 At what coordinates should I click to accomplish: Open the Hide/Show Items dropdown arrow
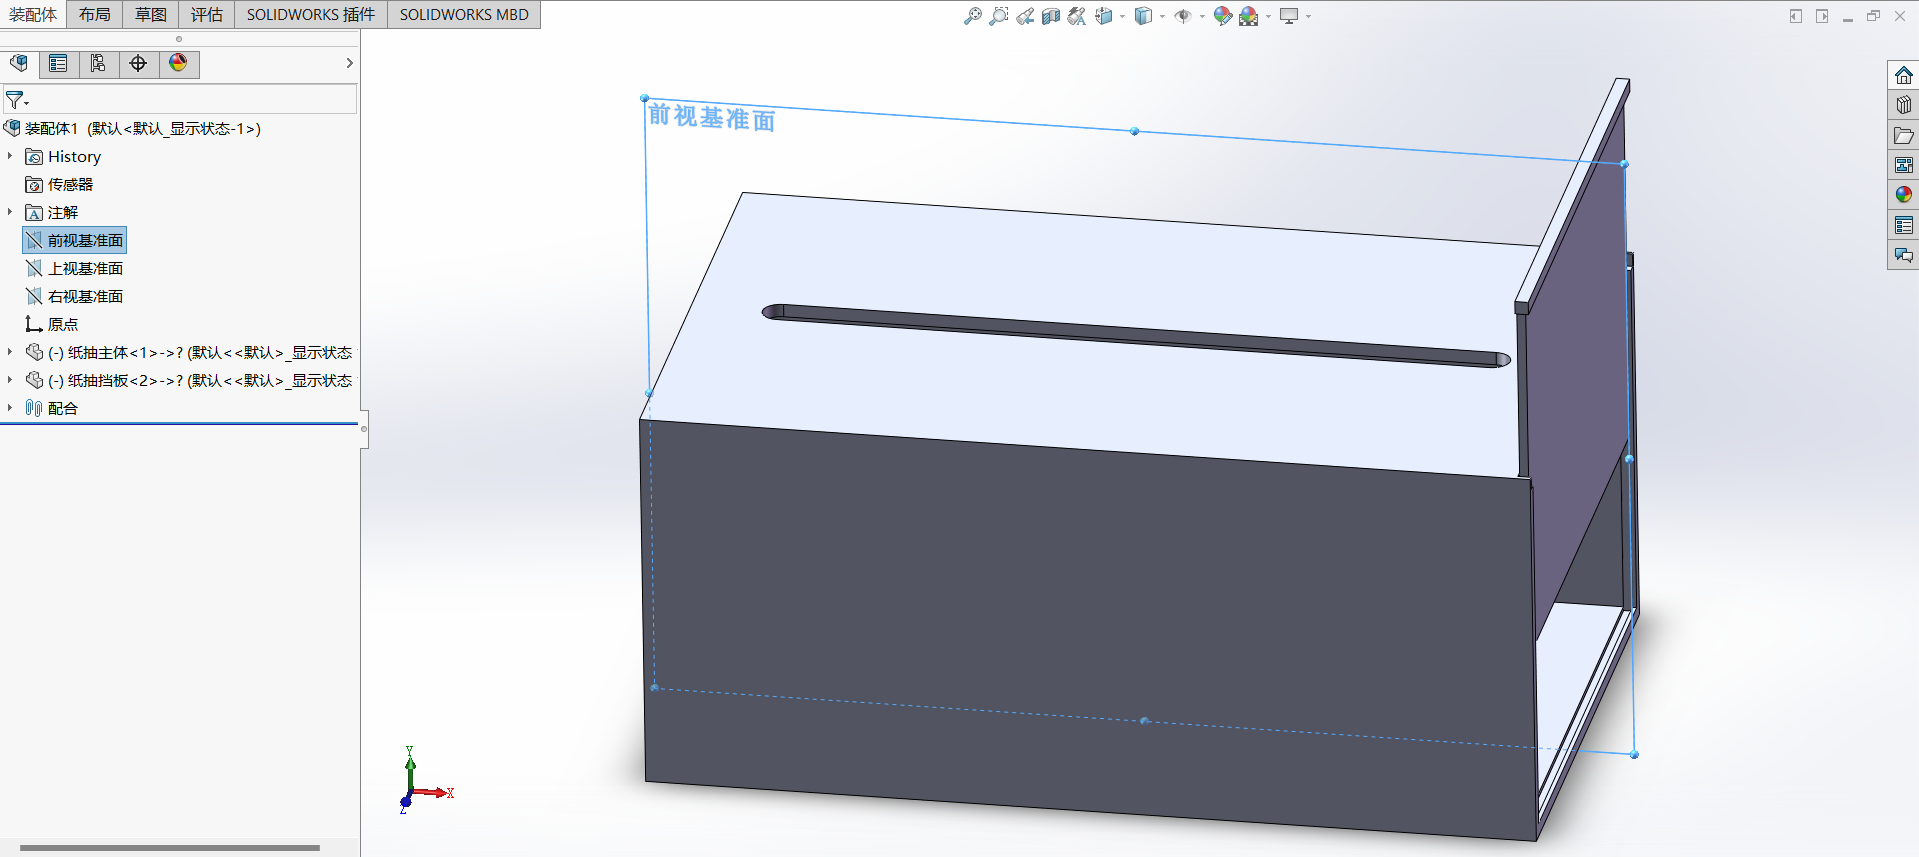(x=1202, y=16)
